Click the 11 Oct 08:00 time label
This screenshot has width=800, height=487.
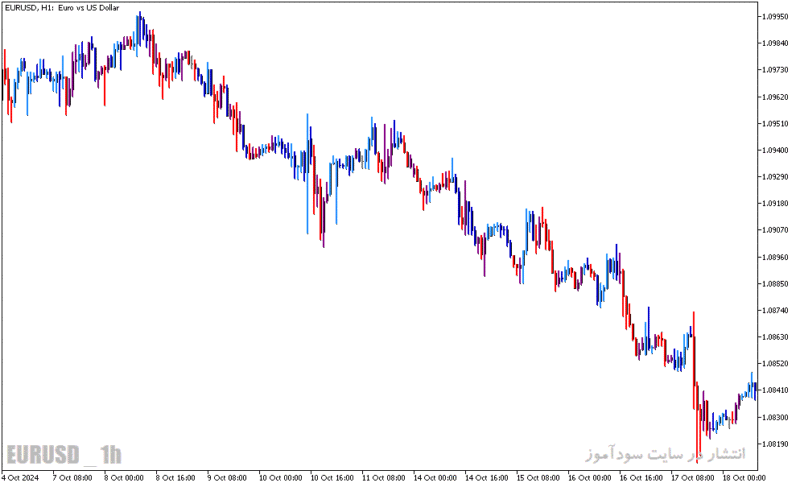tap(384, 478)
